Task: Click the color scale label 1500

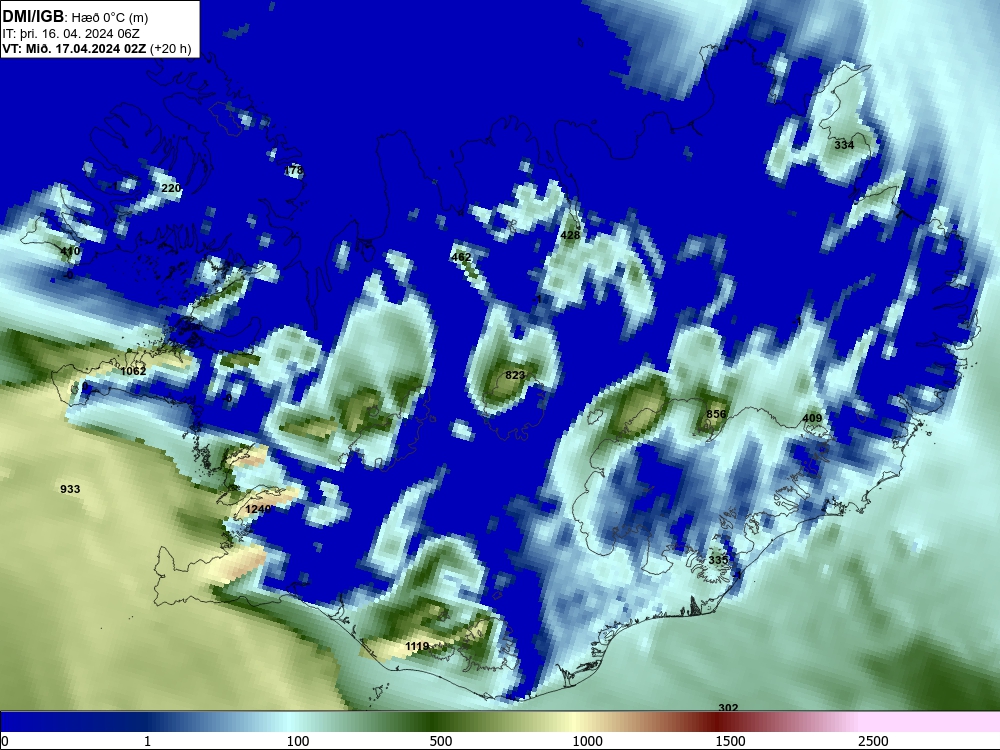Action: coord(730,741)
